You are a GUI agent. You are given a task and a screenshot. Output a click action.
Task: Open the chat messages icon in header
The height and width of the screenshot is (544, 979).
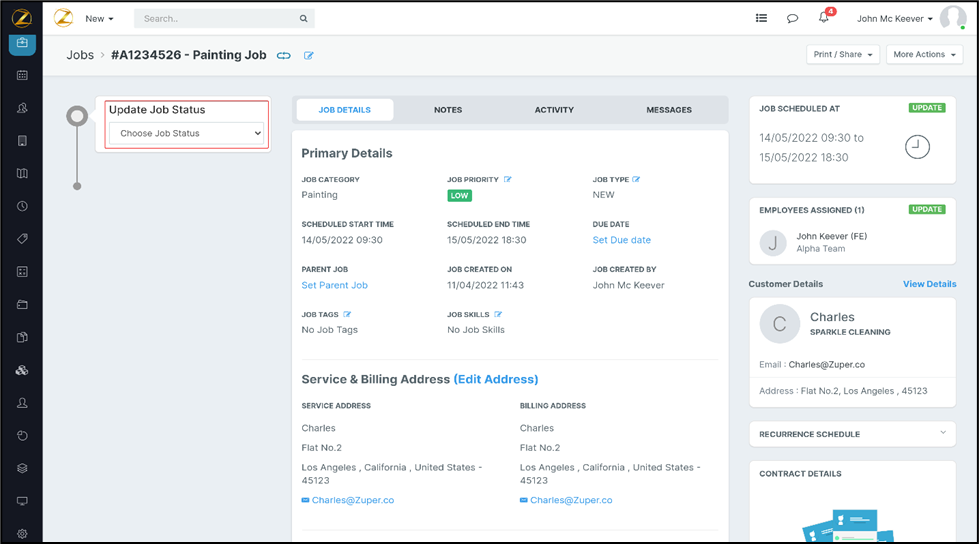tap(792, 18)
